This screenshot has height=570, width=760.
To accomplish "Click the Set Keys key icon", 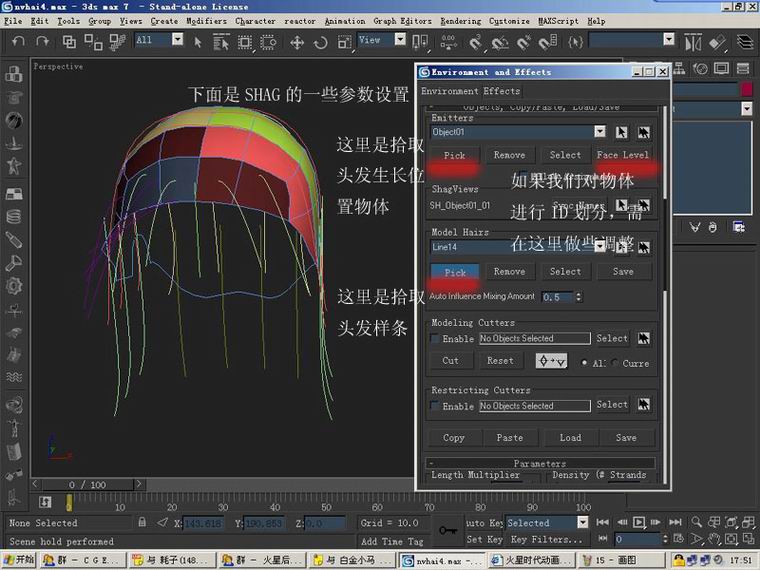I will click(447, 530).
